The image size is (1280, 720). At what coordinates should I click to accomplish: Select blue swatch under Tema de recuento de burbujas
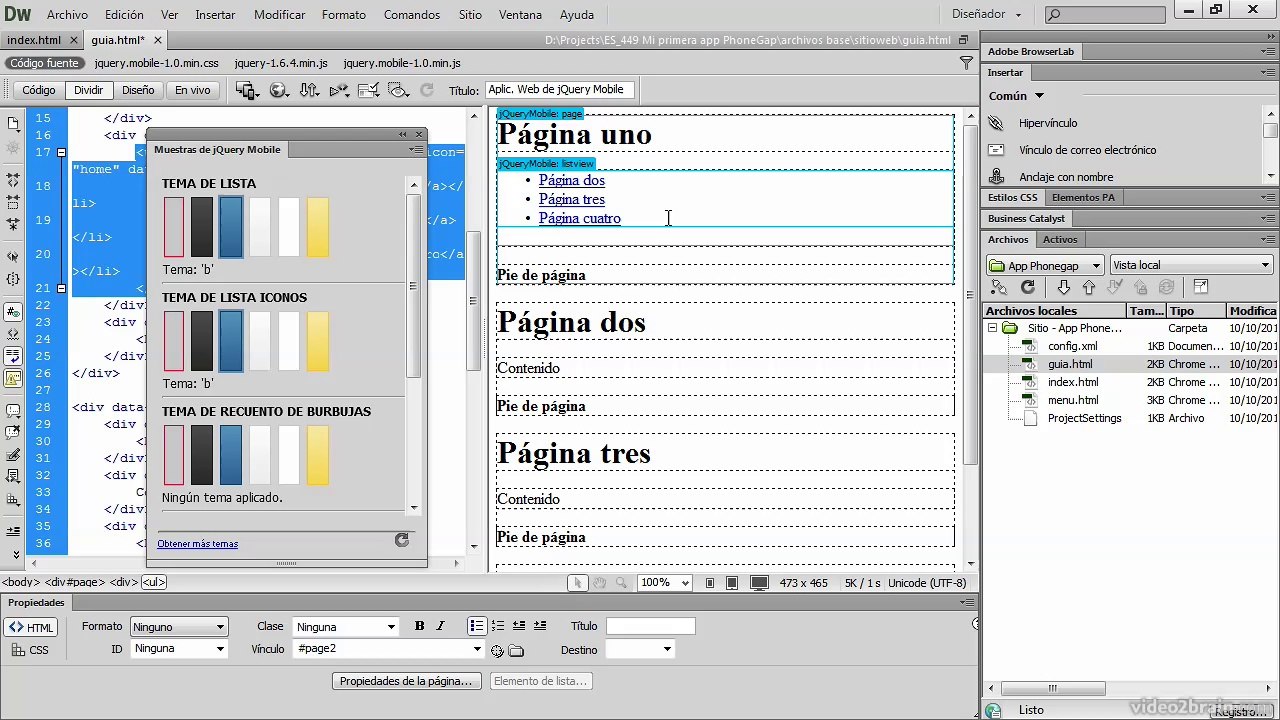(230, 455)
